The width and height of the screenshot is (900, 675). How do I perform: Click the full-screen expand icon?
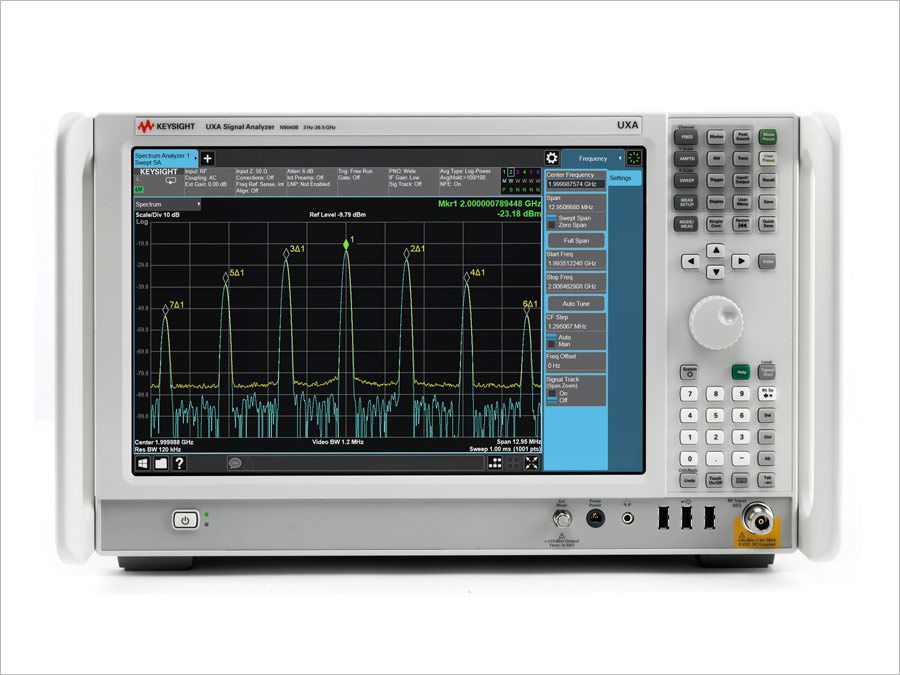coord(529,461)
